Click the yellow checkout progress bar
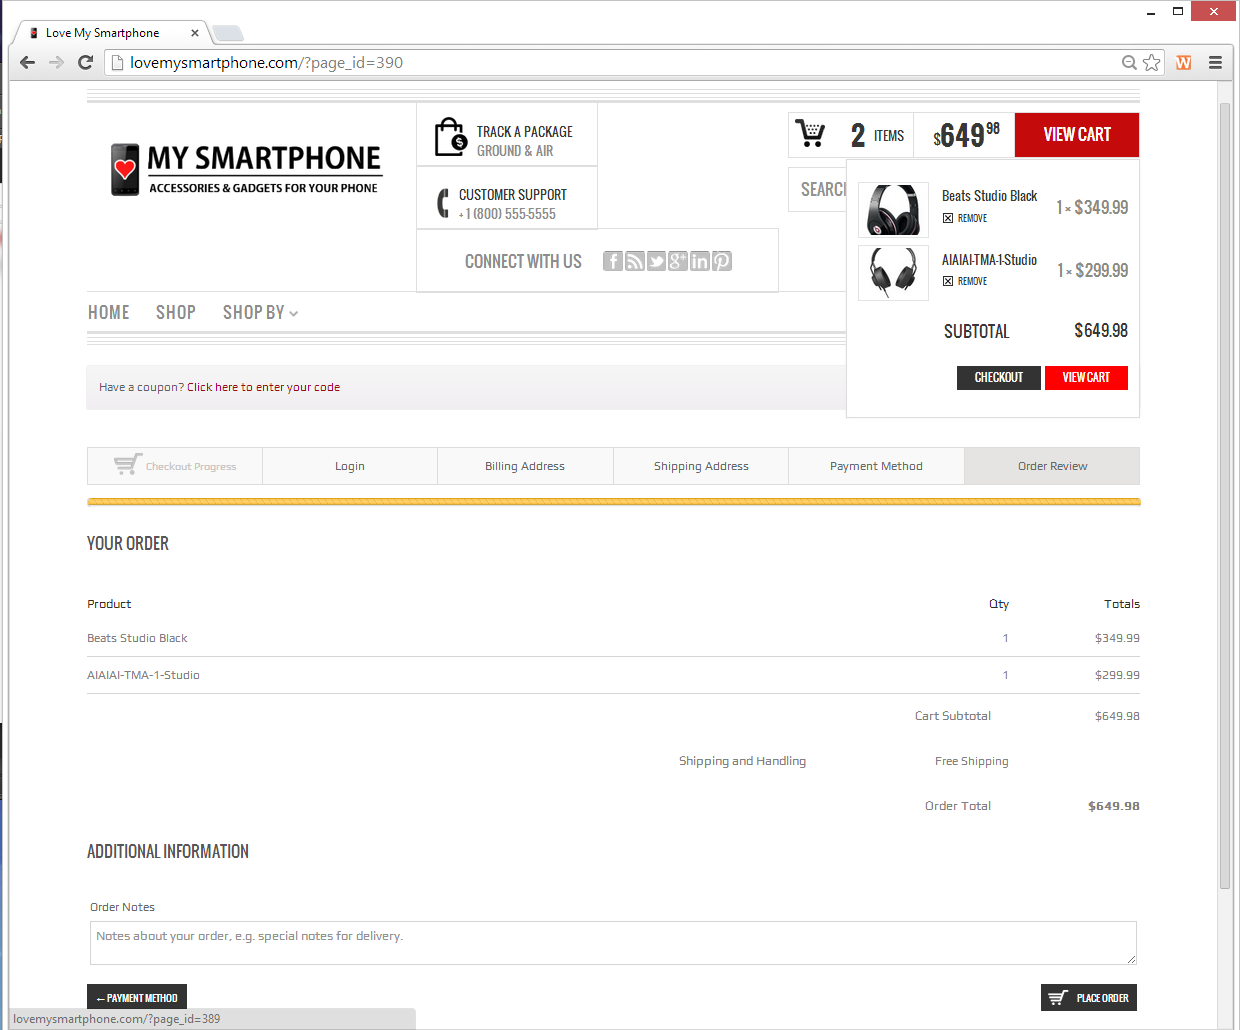This screenshot has width=1240, height=1030. (x=613, y=502)
